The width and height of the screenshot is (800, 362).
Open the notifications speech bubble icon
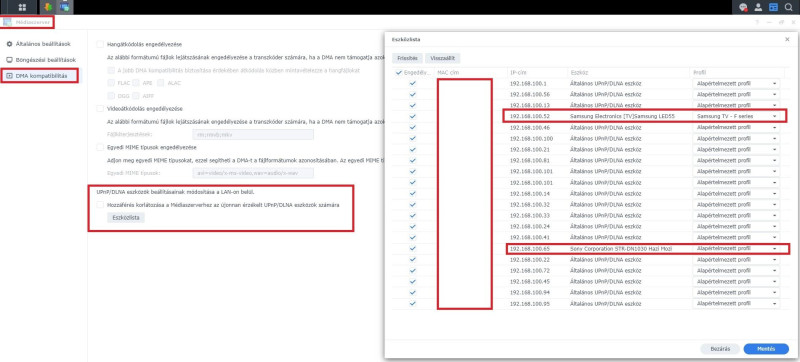point(744,7)
